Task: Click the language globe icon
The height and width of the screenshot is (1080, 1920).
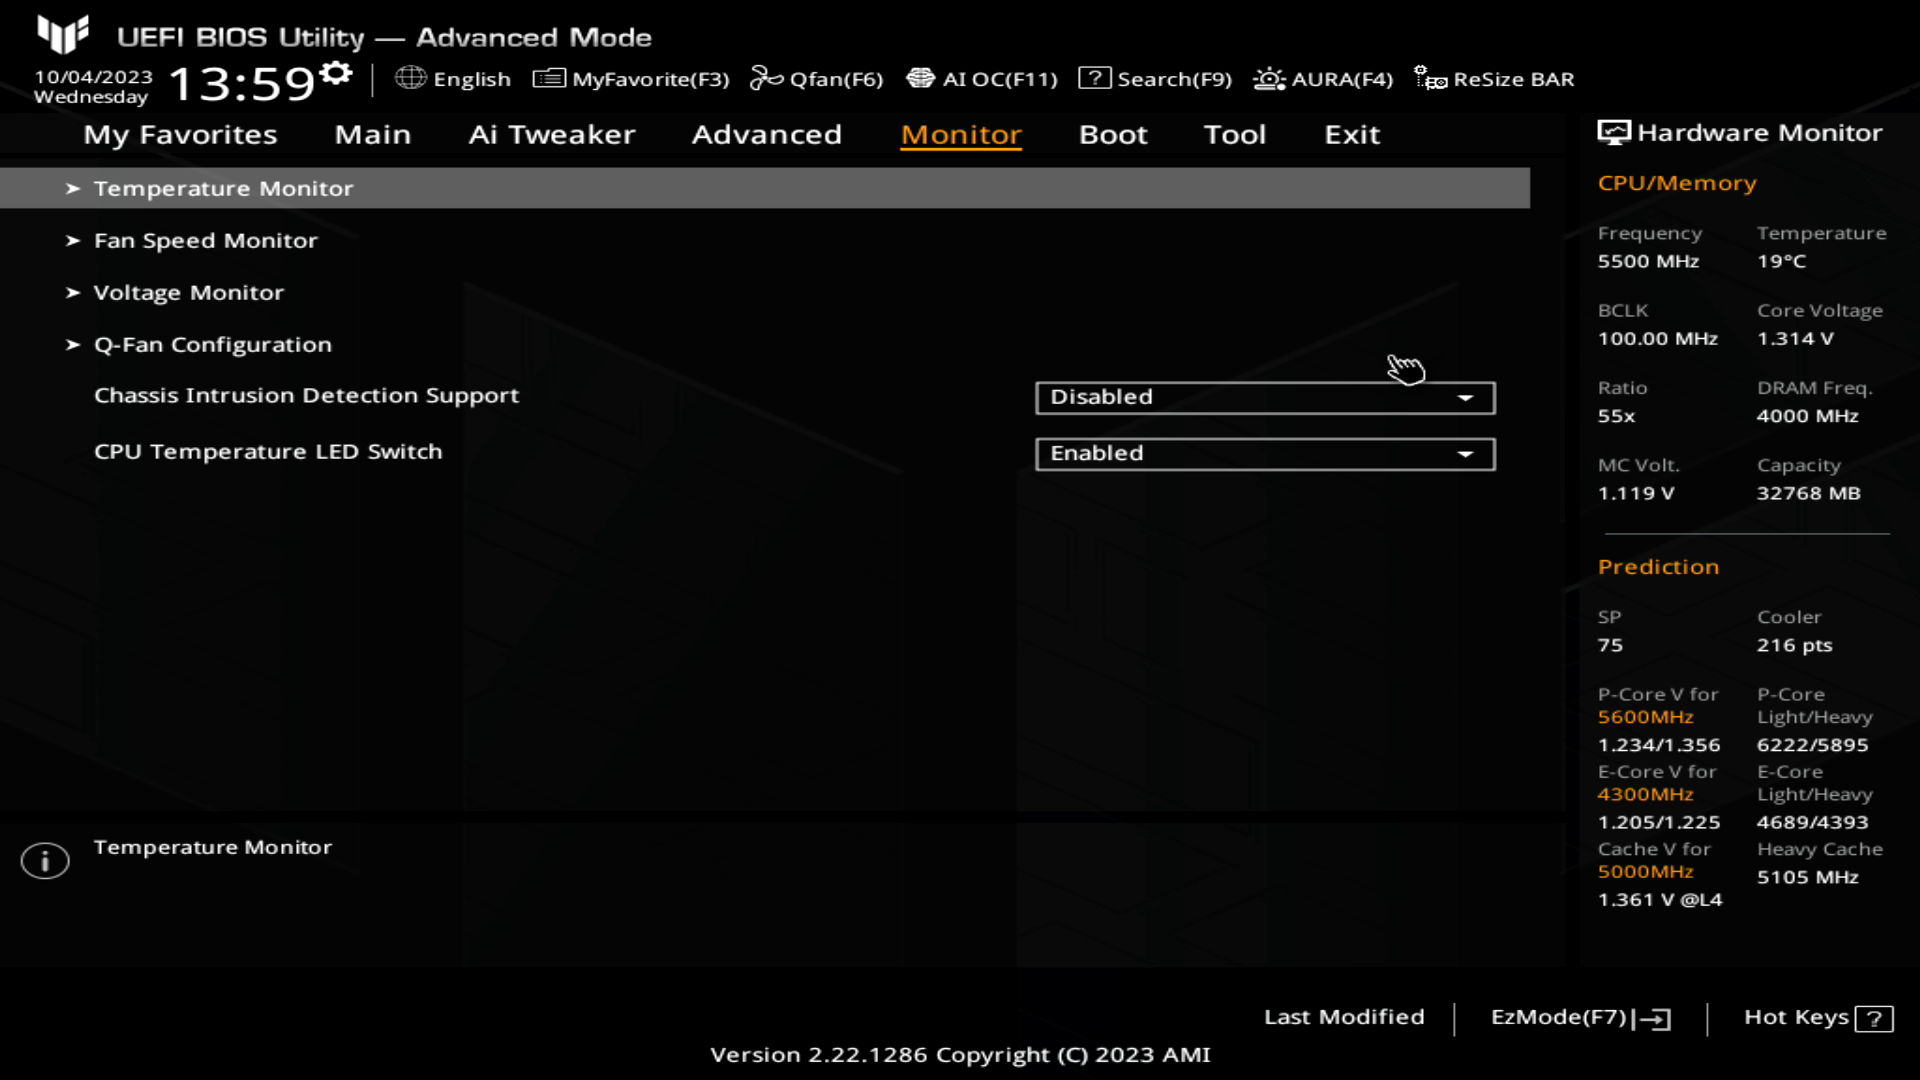Action: click(410, 79)
